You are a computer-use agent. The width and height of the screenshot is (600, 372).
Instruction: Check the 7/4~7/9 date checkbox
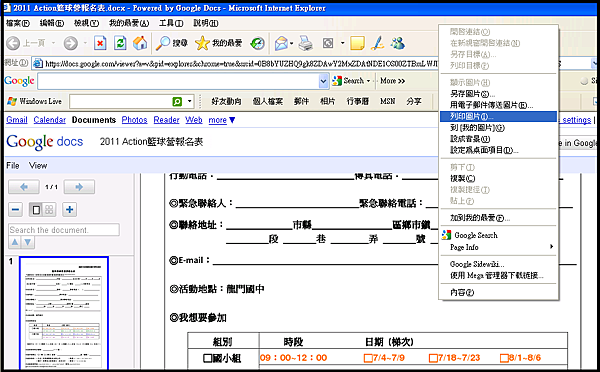click(x=368, y=358)
